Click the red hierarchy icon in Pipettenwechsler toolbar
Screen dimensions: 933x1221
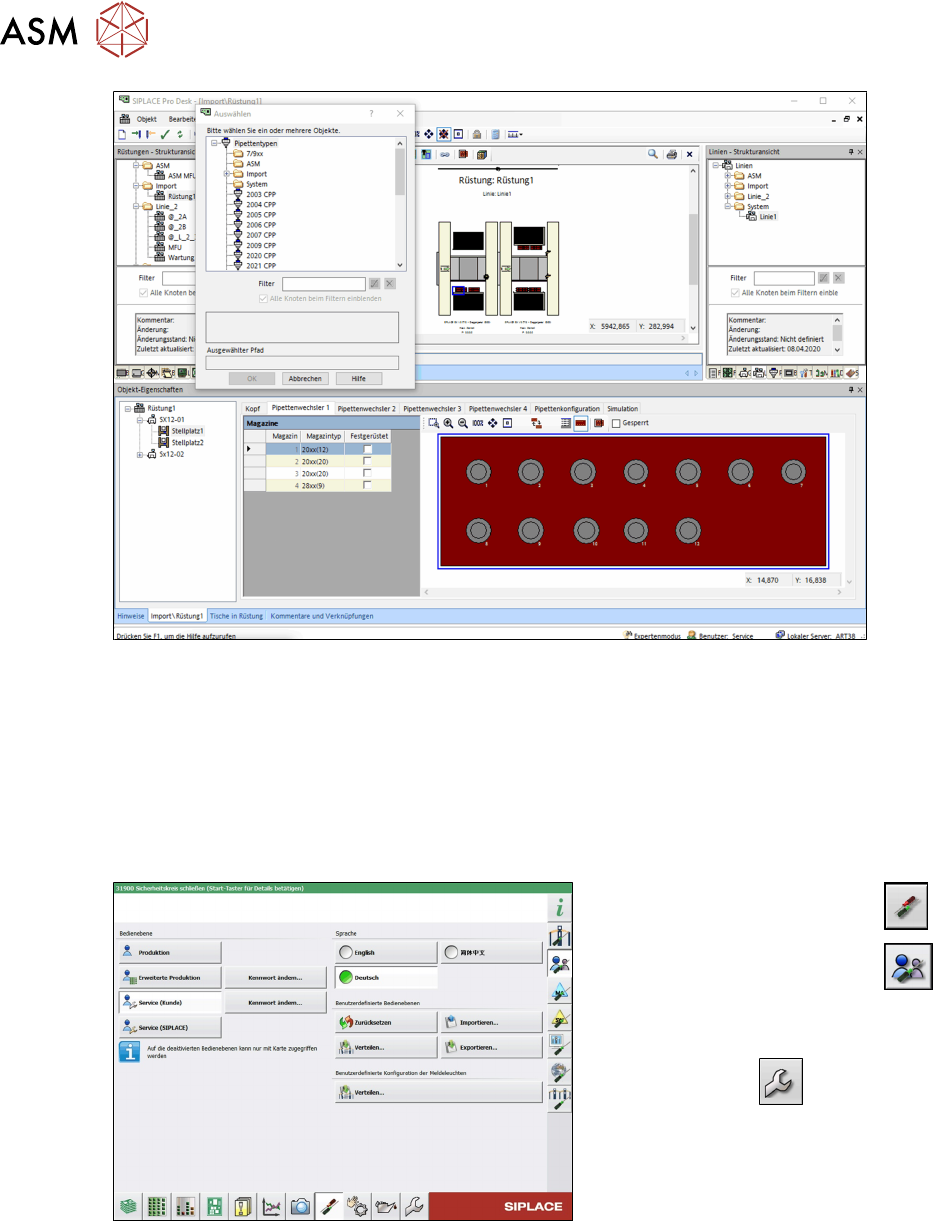[537, 423]
